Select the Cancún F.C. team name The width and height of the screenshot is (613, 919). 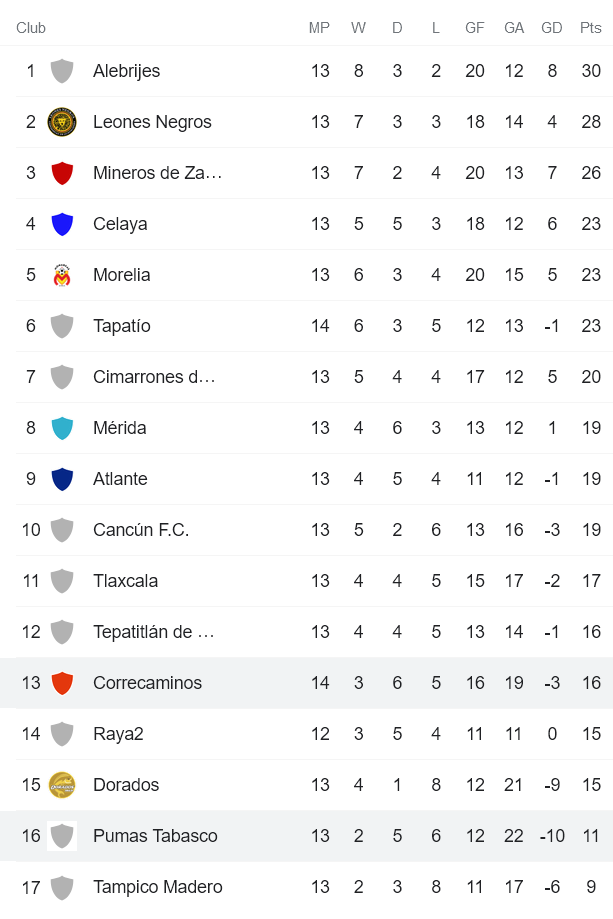141,530
